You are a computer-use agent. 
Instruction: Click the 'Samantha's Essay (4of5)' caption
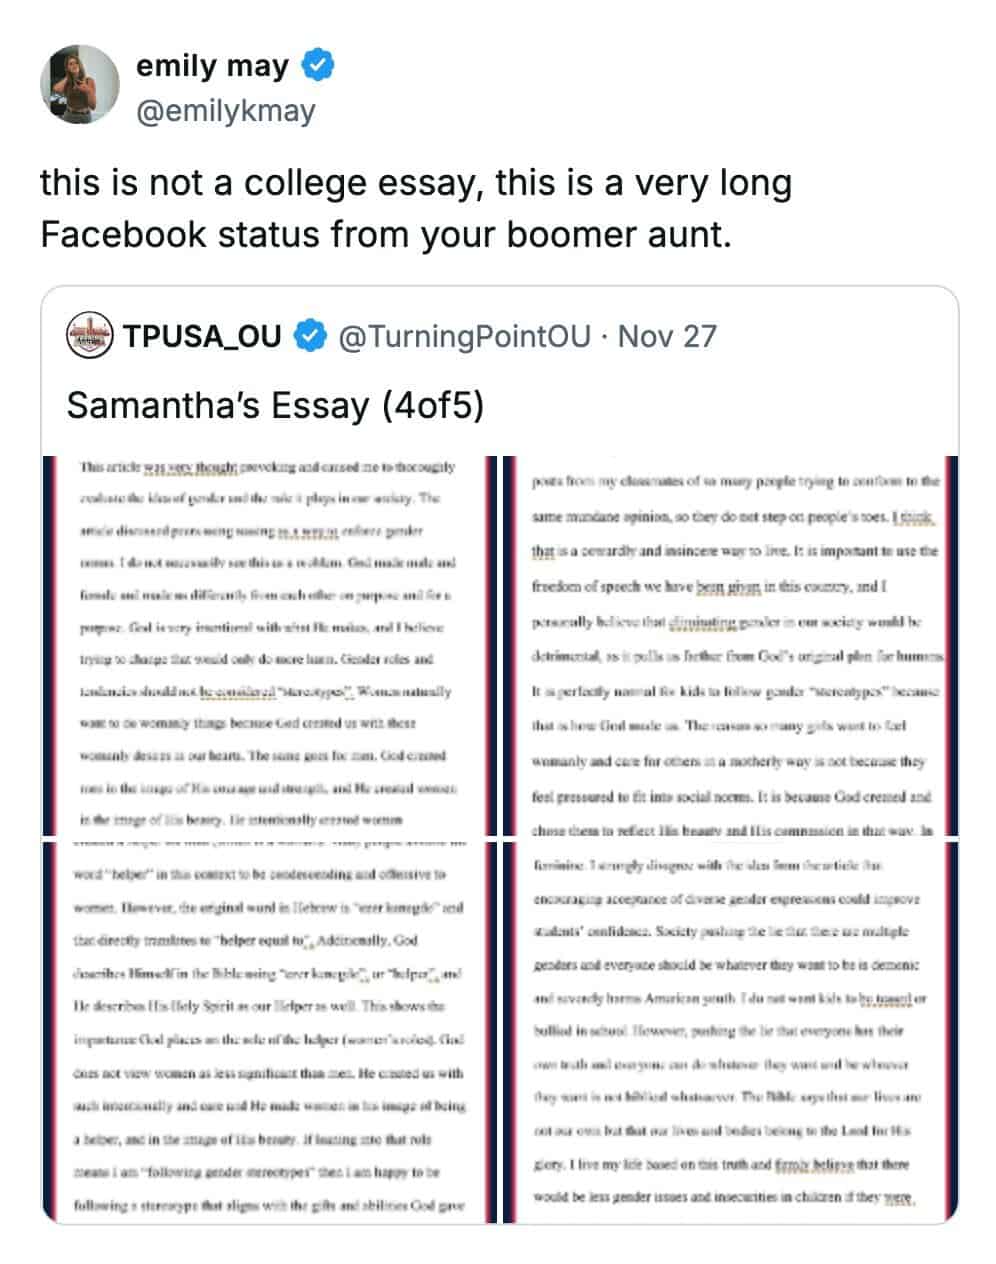[274, 404]
